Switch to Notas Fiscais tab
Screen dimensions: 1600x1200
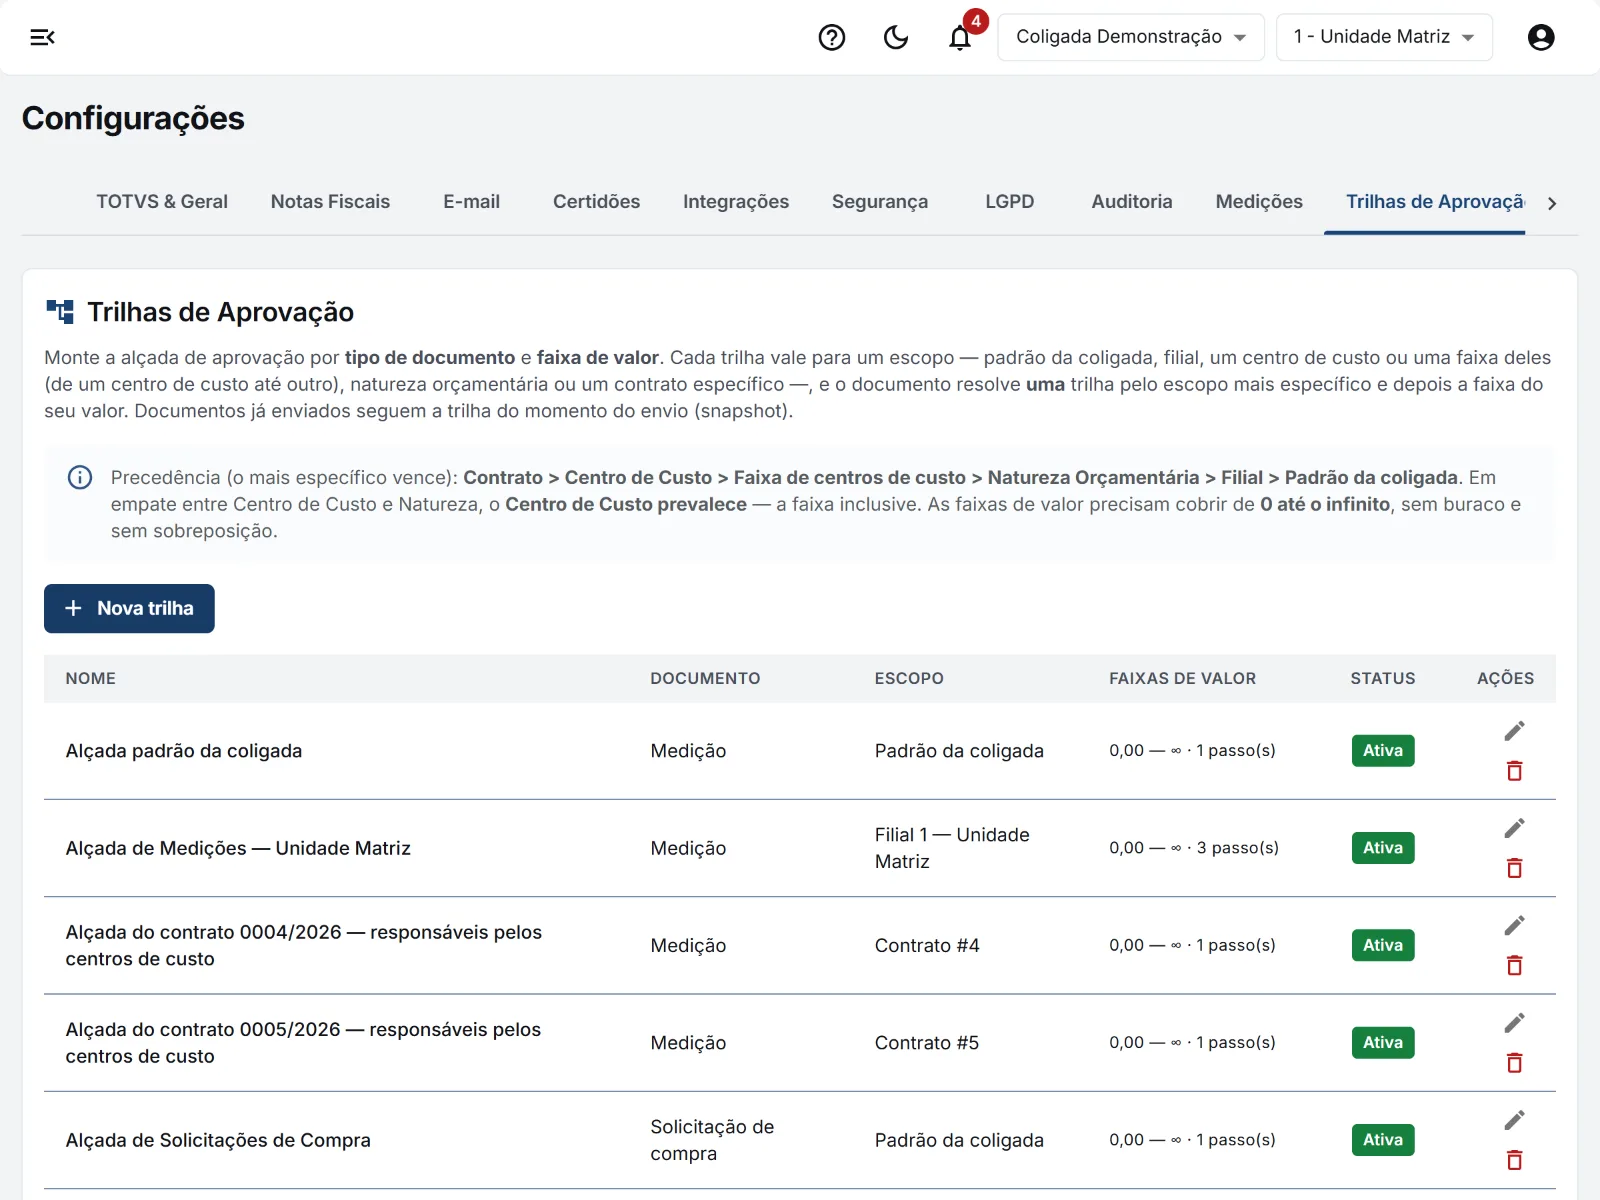[x=330, y=202]
